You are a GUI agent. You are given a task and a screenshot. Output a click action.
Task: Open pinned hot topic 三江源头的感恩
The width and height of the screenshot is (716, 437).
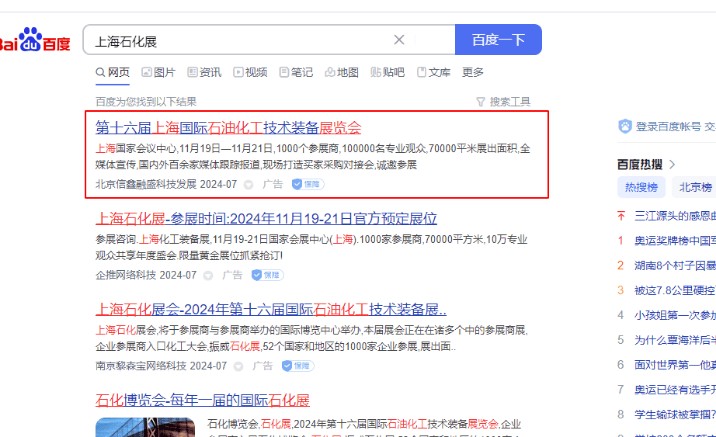675,216
